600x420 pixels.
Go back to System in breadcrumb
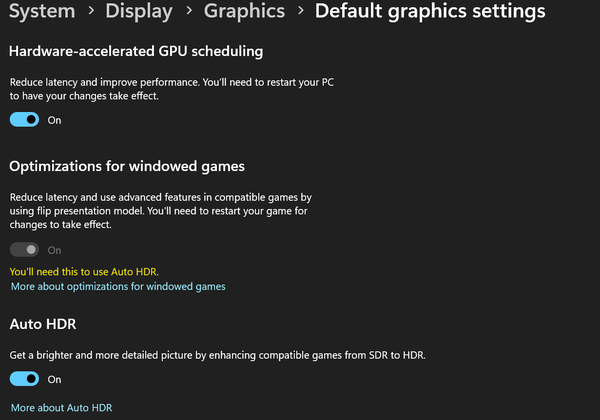[42, 11]
